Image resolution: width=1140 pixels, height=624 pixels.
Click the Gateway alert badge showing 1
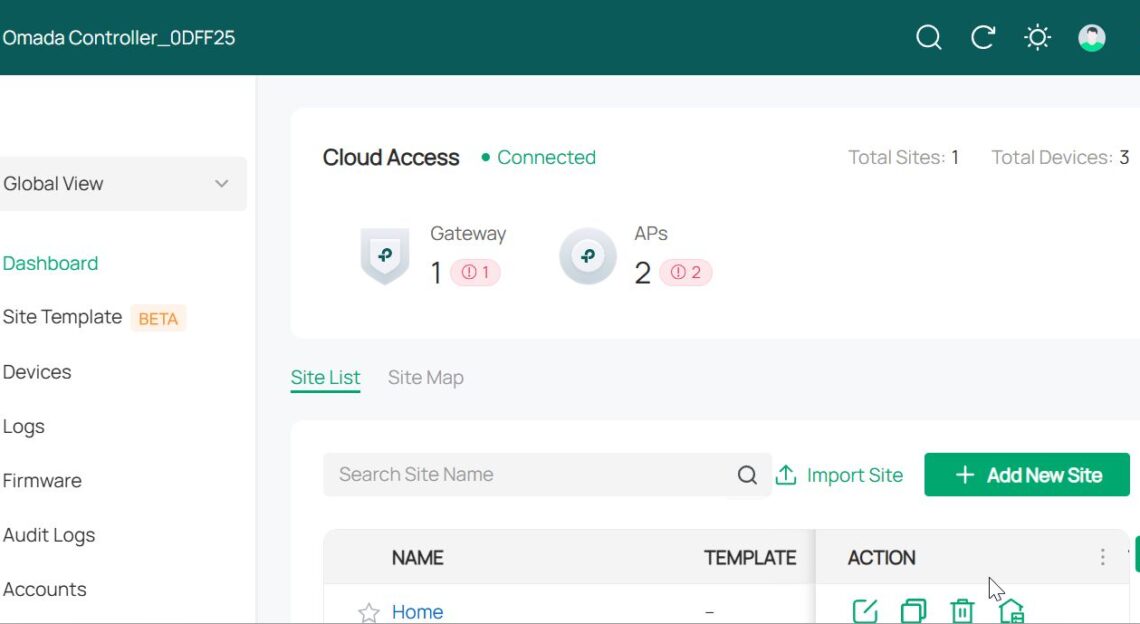[x=474, y=272]
